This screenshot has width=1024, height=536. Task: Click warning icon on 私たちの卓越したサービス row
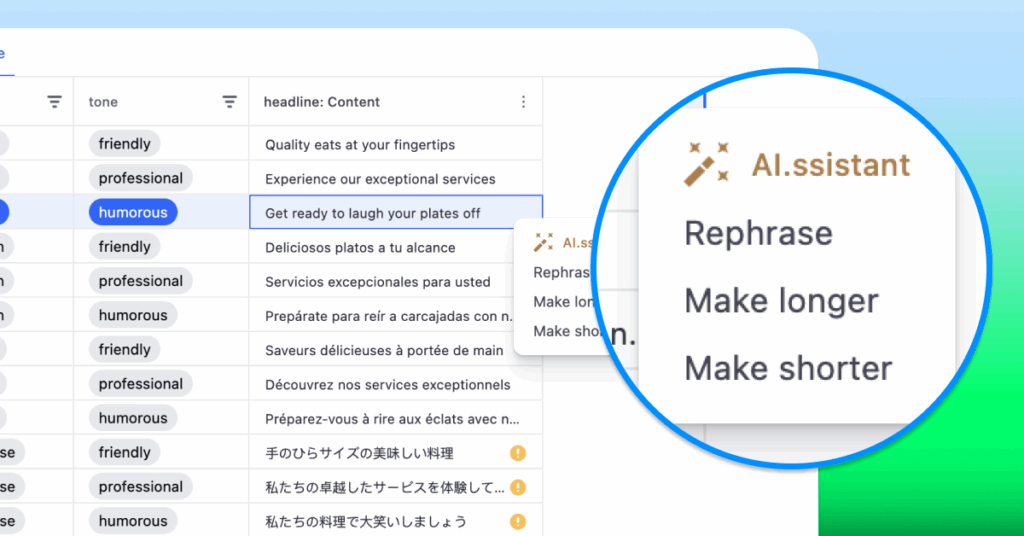518,487
